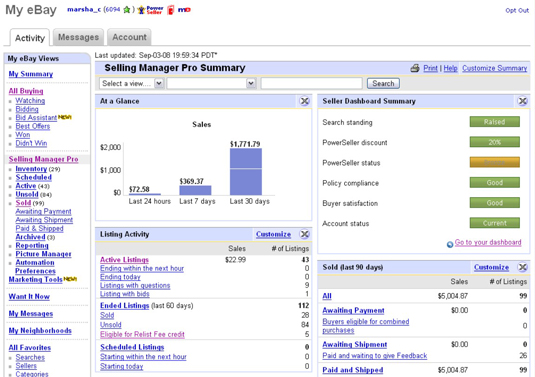Switch to the Messages tab
Image resolution: width=535 pixels, height=377 pixels.
(x=78, y=37)
